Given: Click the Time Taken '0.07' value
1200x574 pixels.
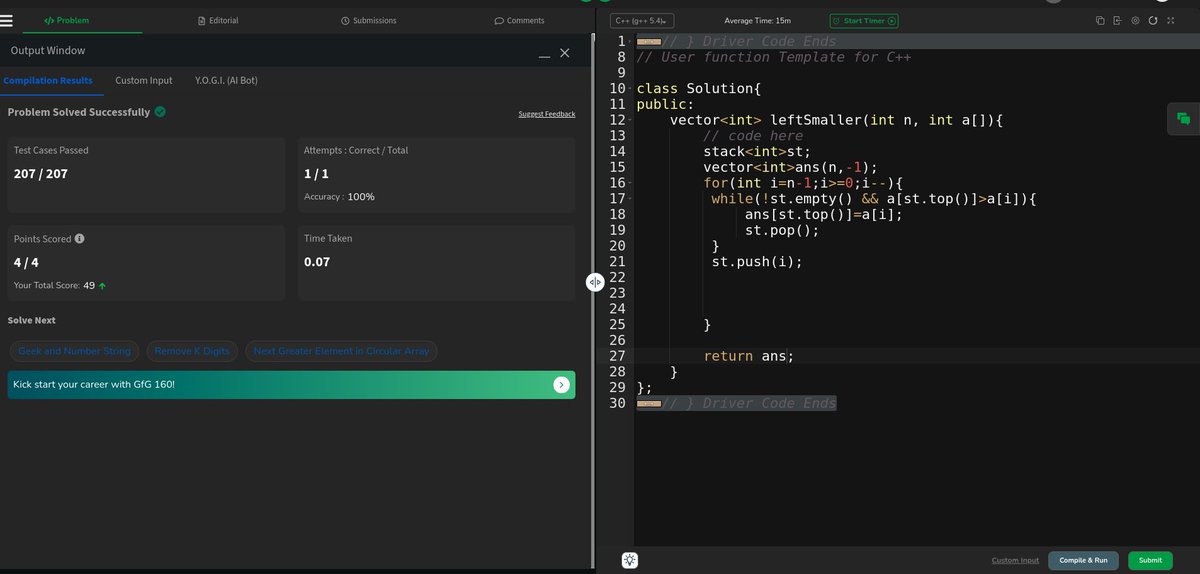Looking at the screenshot, I should click(317, 262).
